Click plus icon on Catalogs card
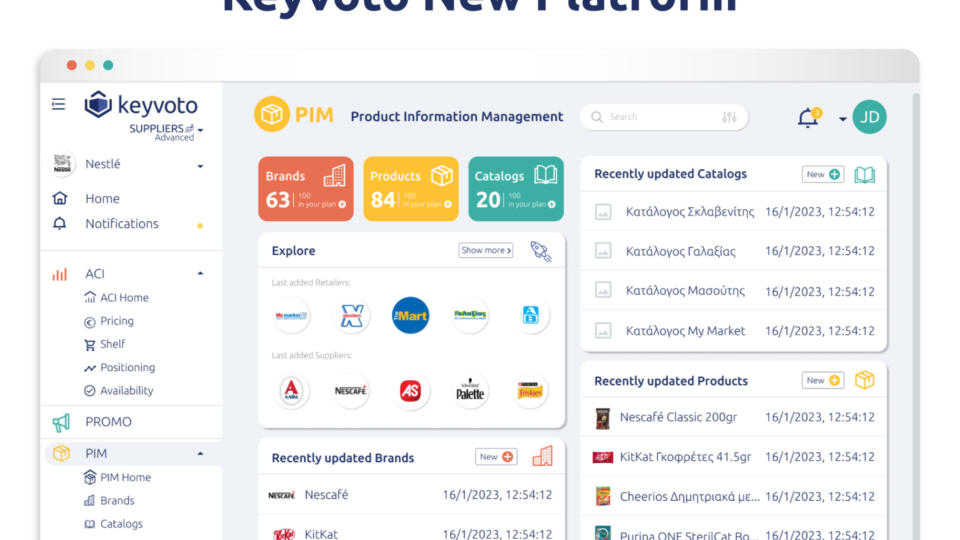This screenshot has height=540, width=960. point(552,204)
